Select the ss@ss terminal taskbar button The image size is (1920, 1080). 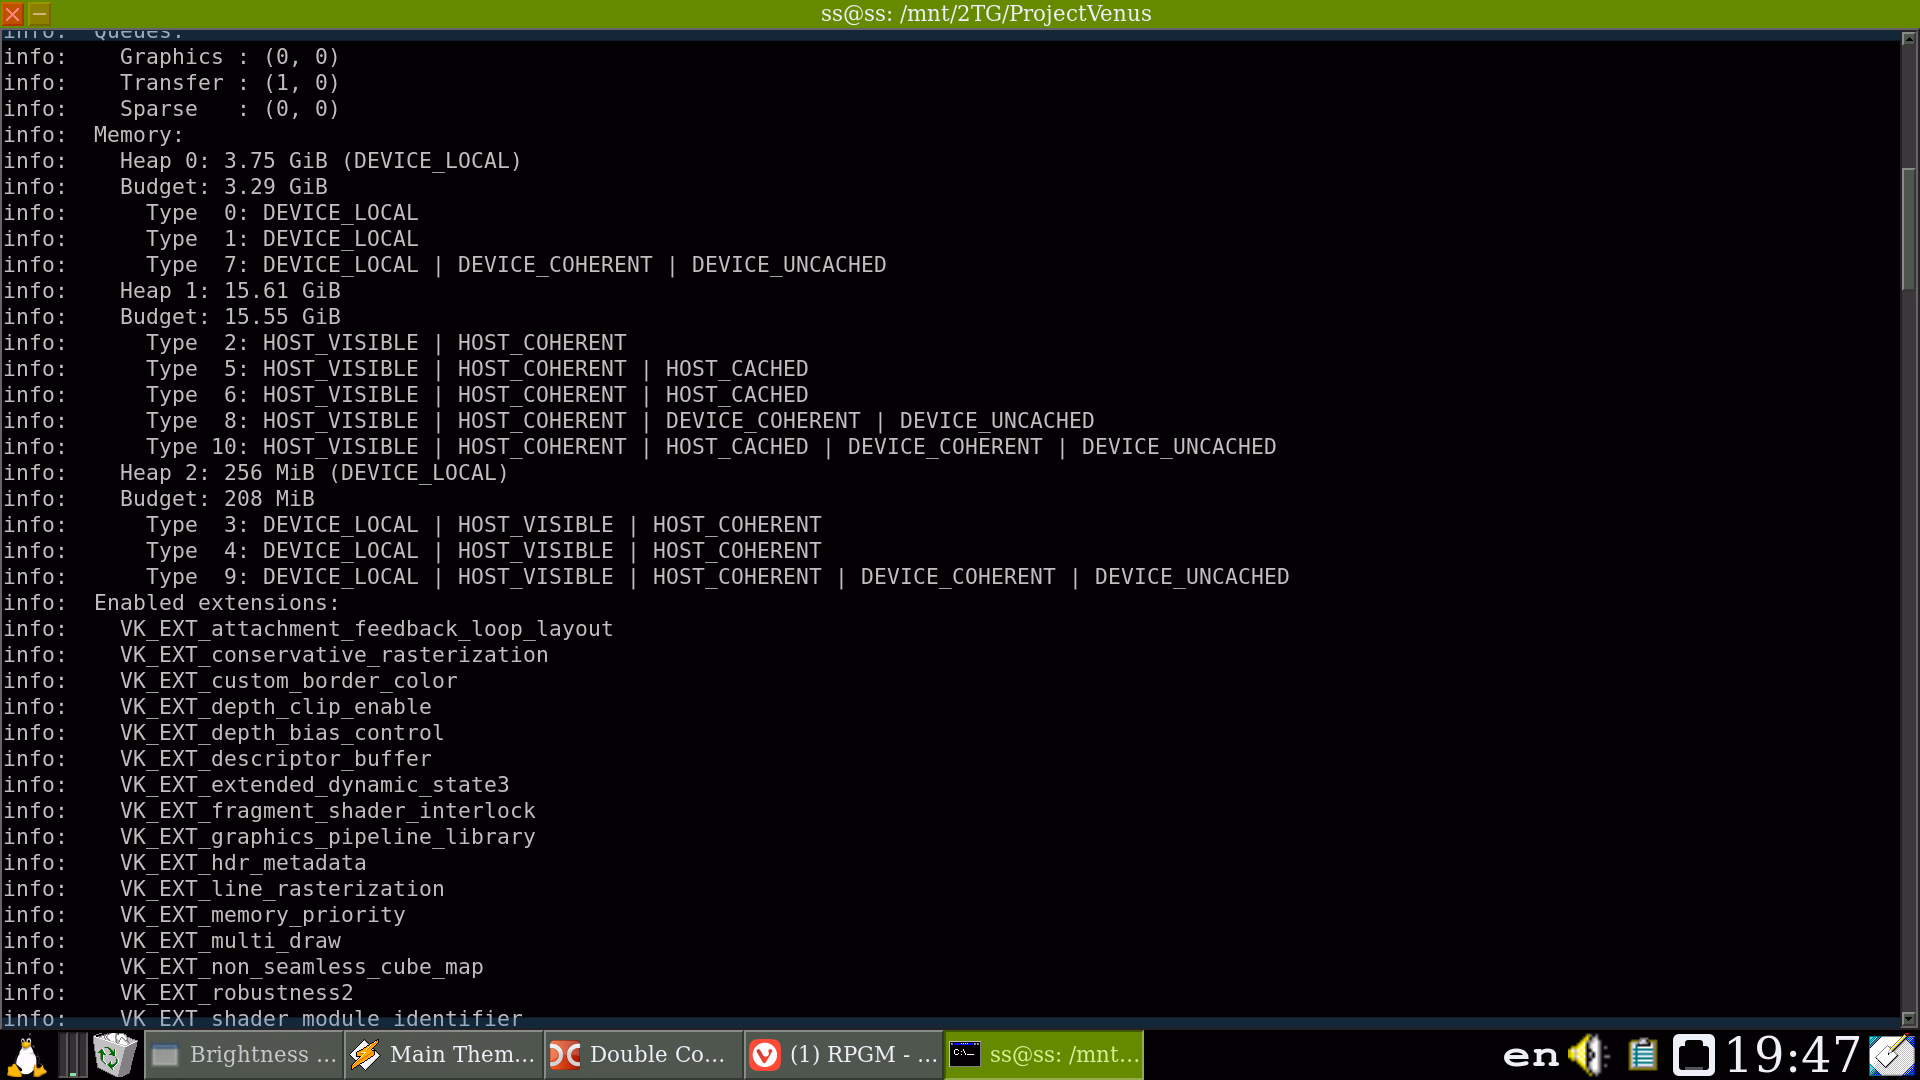(1044, 1055)
